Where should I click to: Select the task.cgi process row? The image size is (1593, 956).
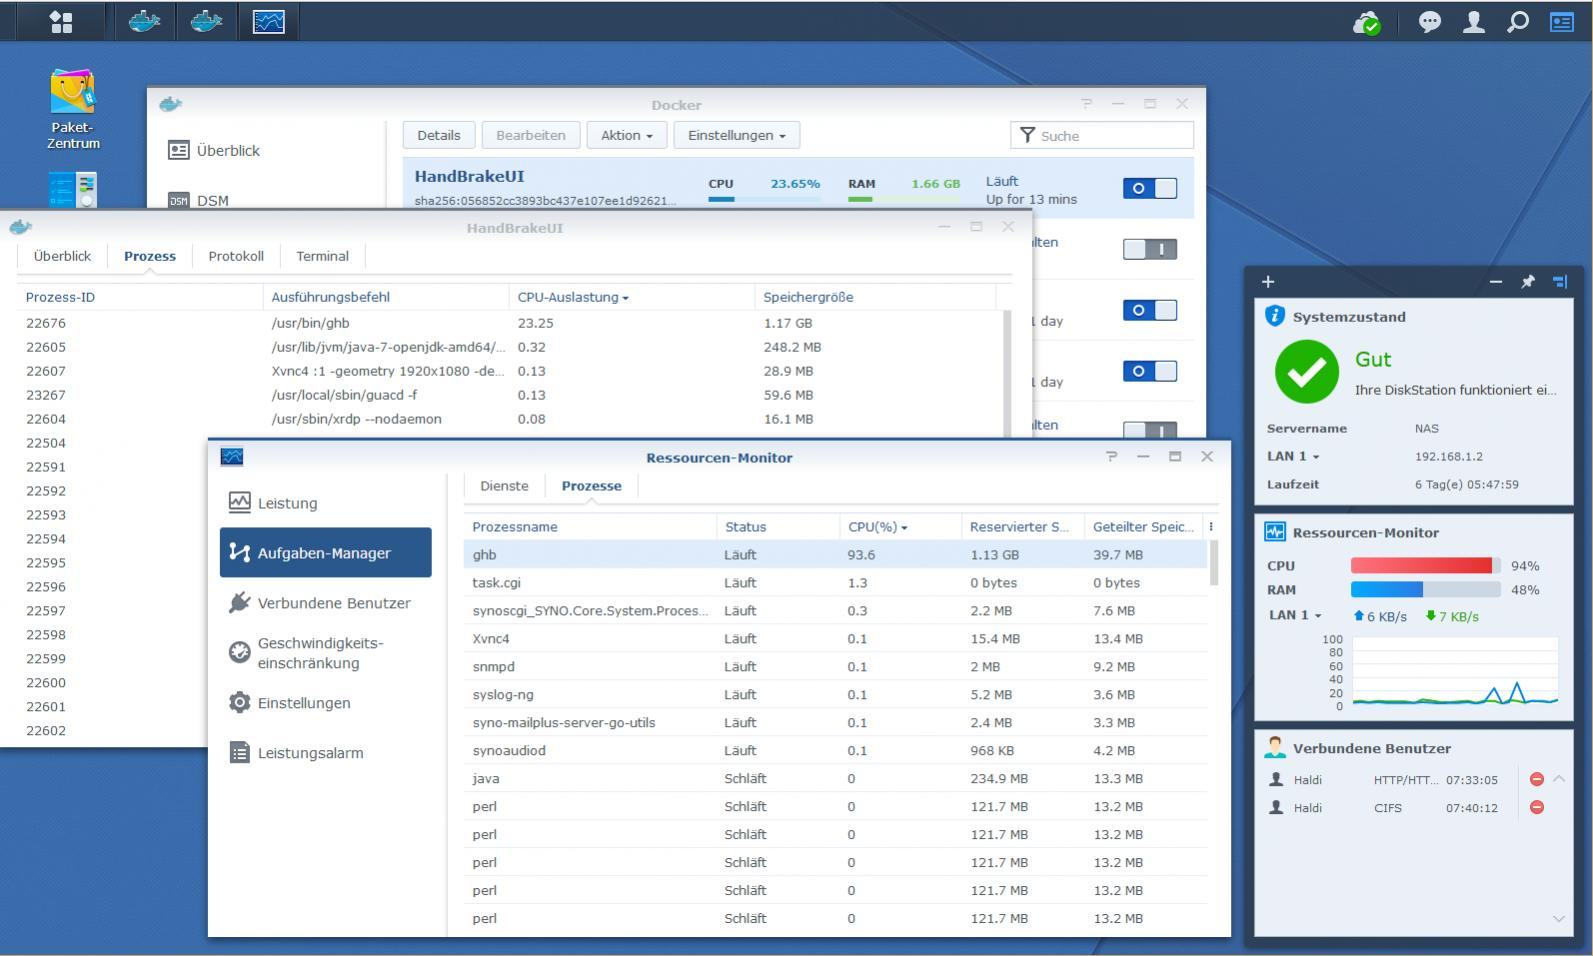pos(836,582)
